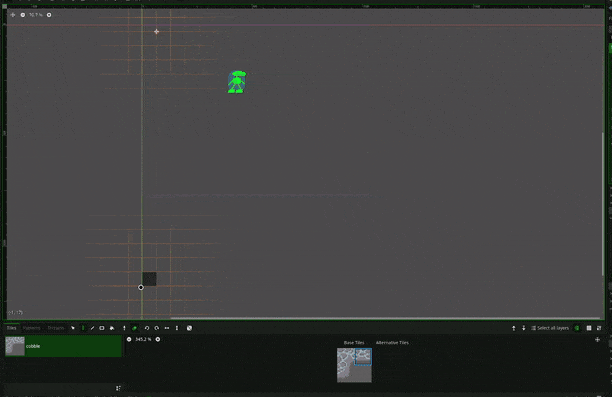The width and height of the screenshot is (612, 397).
Task: Flip tile horizontally
Action: [167, 328]
